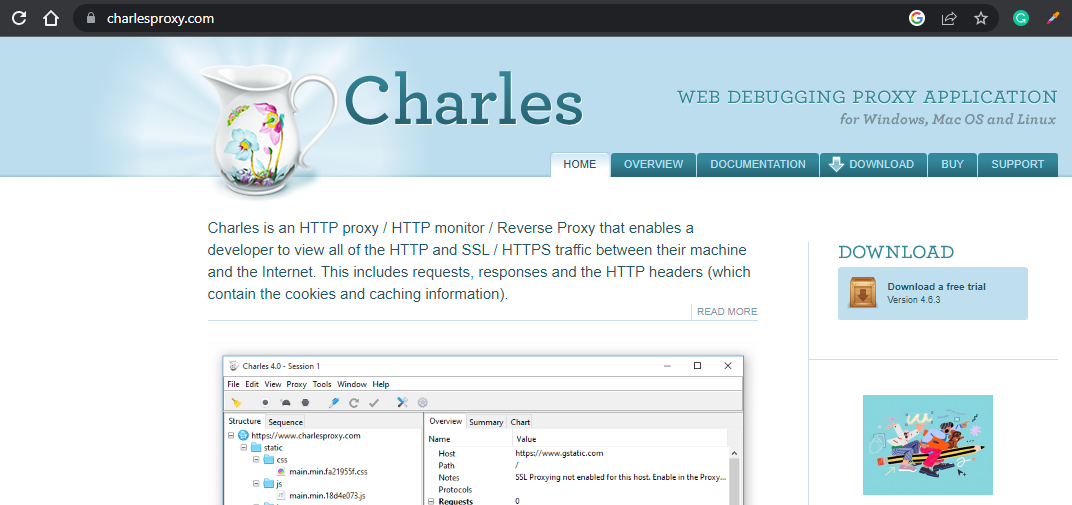Click the Version 4.6.3 text
Image resolution: width=1072 pixels, height=505 pixels.
coord(914,299)
